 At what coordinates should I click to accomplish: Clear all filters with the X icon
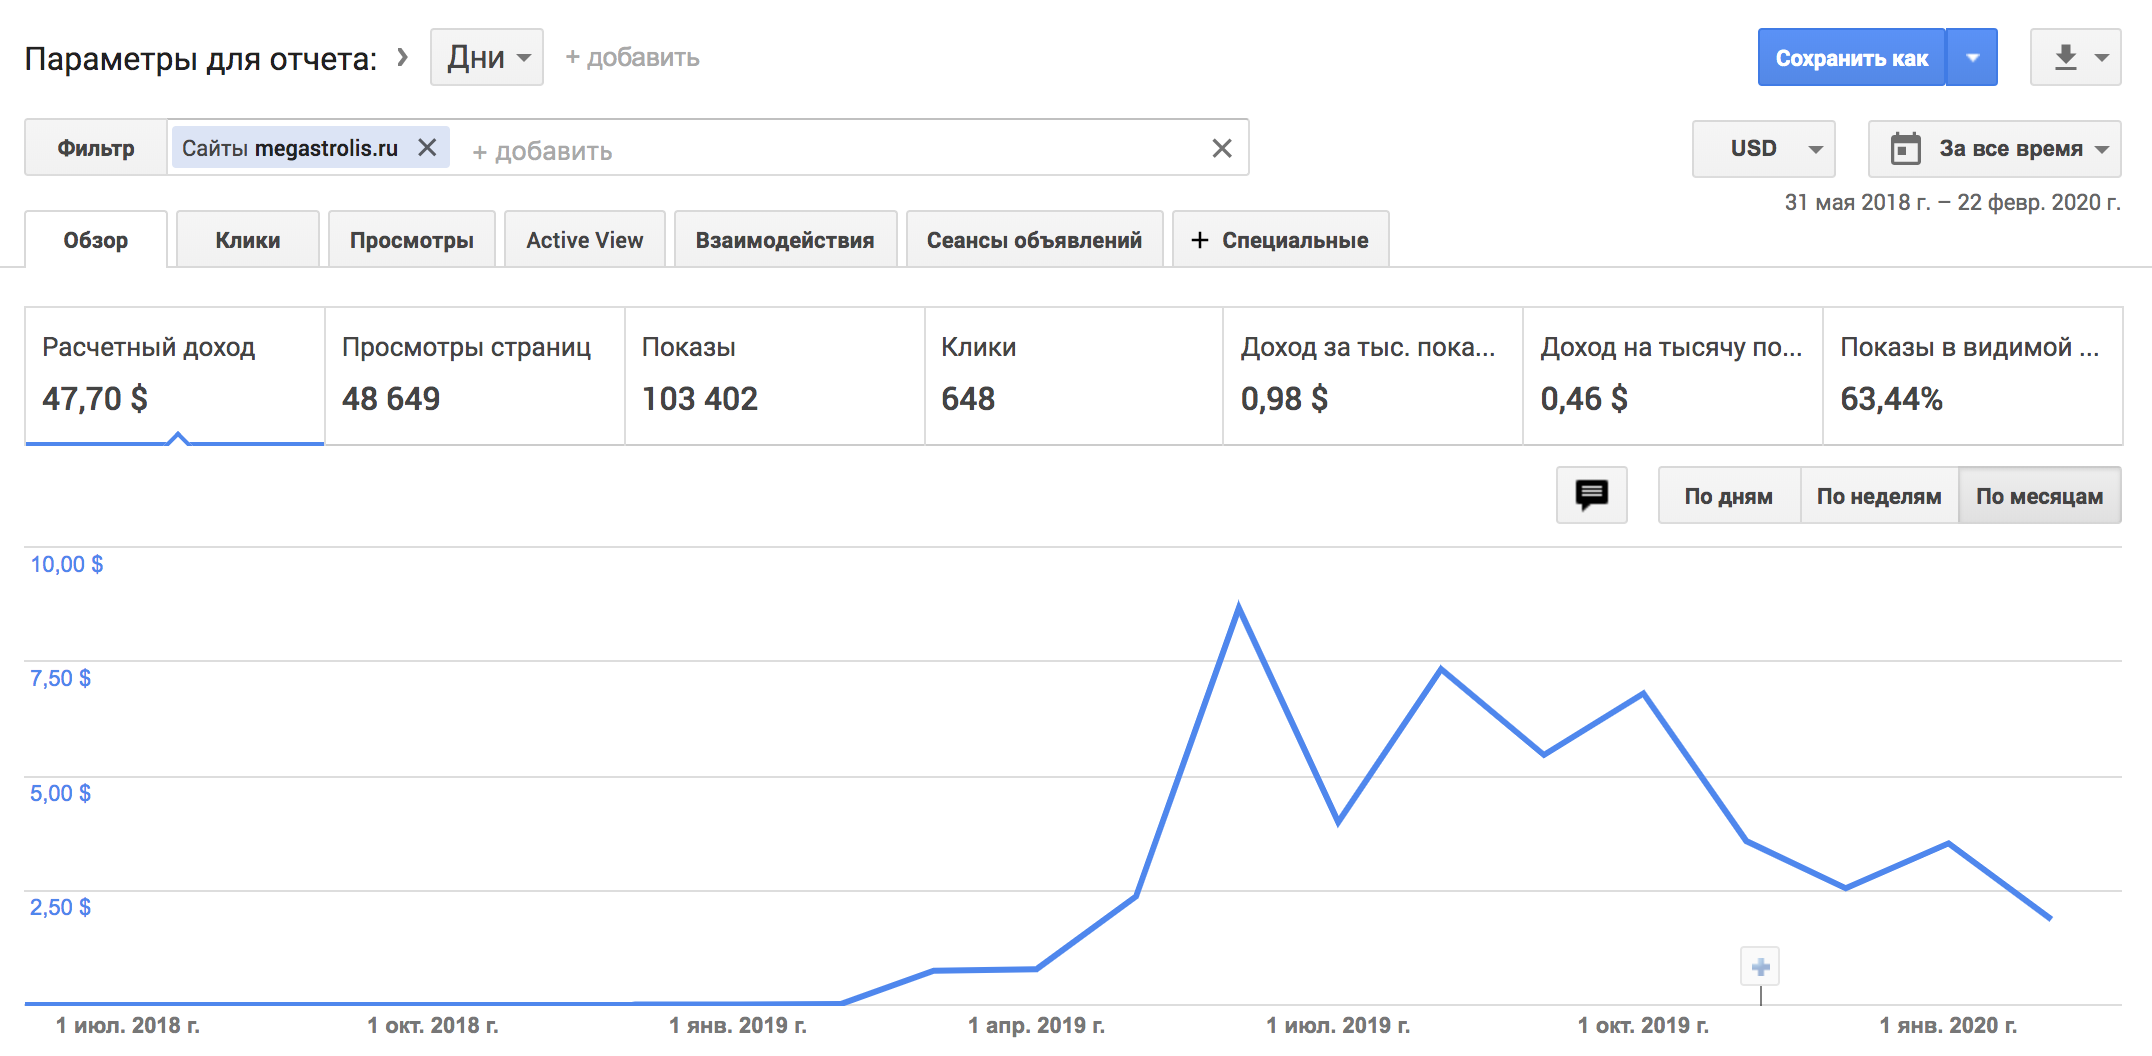pyautogui.click(x=1221, y=149)
